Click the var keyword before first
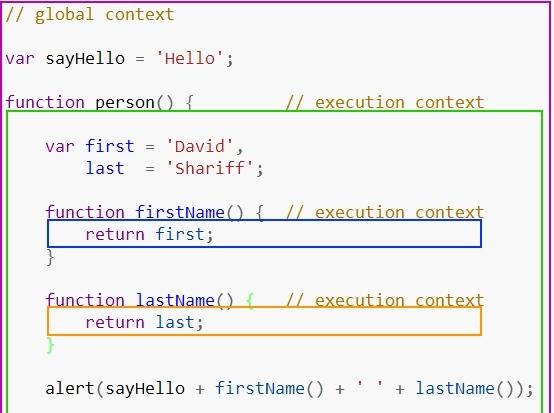 click(x=60, y=147)
